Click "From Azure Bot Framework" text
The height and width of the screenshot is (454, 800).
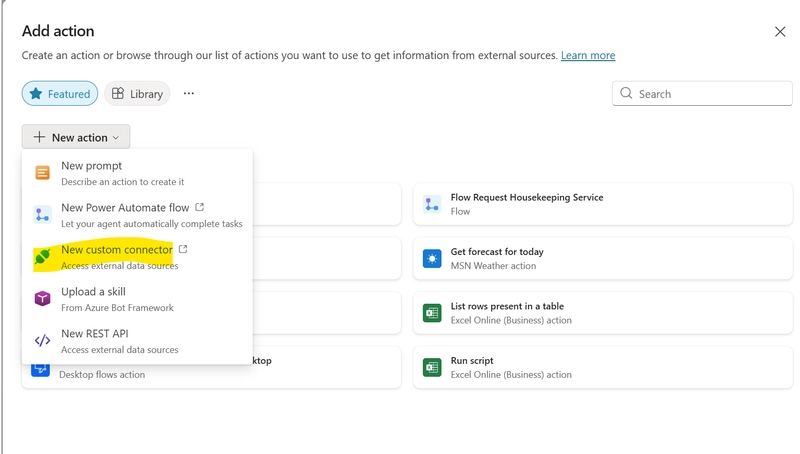pos(117,308)
